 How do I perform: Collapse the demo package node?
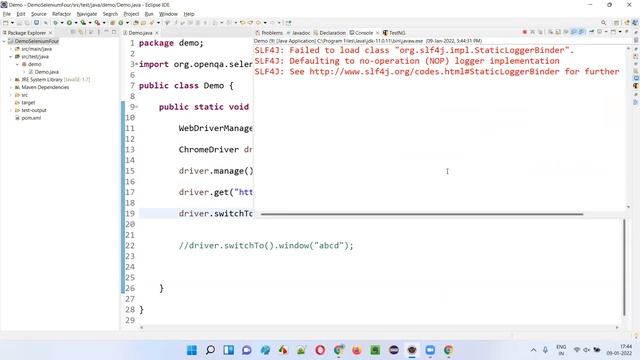click(x=18, y=64)
